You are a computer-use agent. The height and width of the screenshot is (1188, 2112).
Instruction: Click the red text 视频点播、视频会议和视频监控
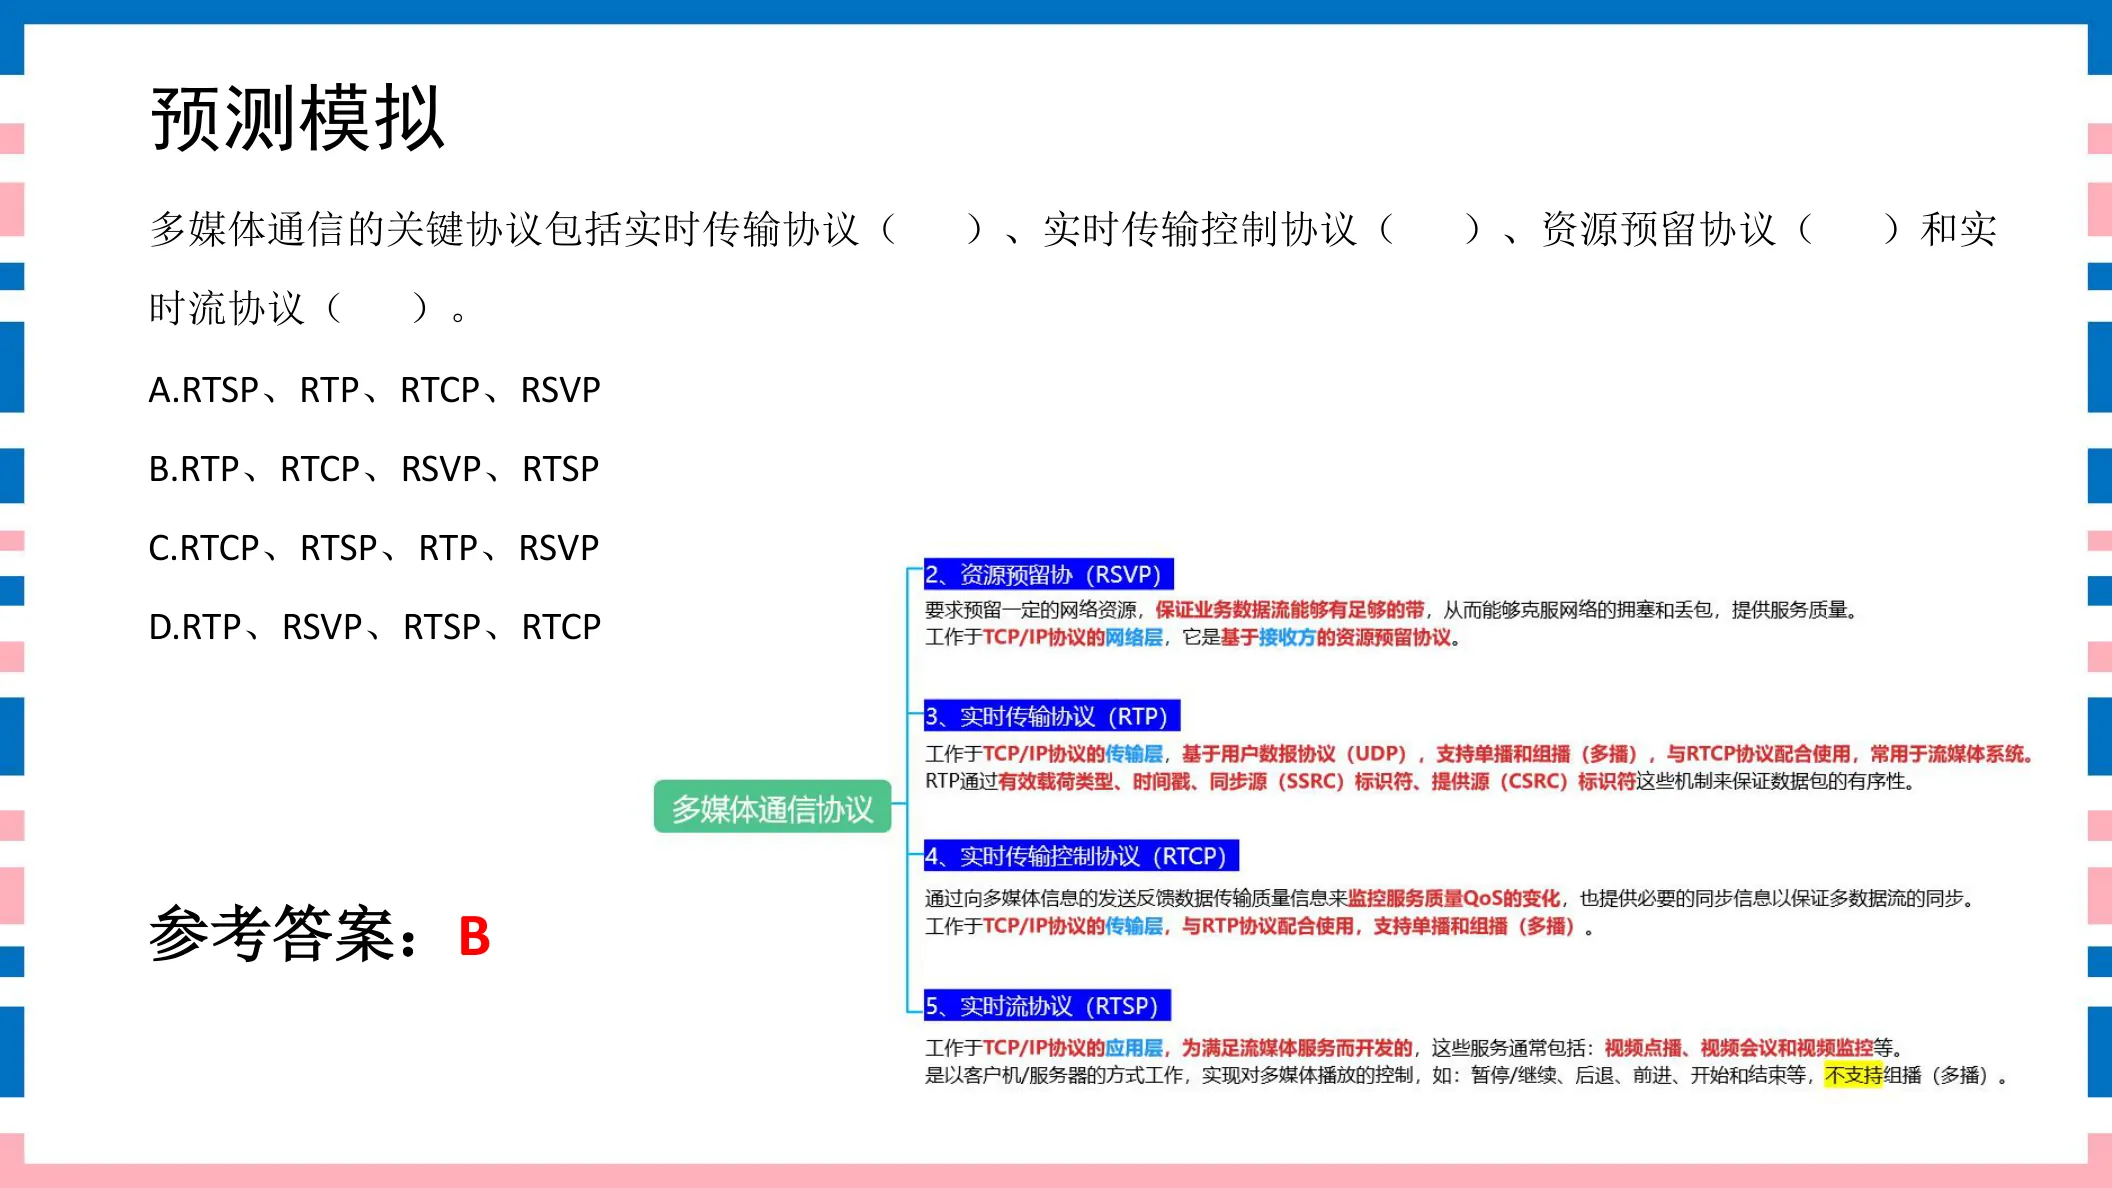[1738, 1047]
